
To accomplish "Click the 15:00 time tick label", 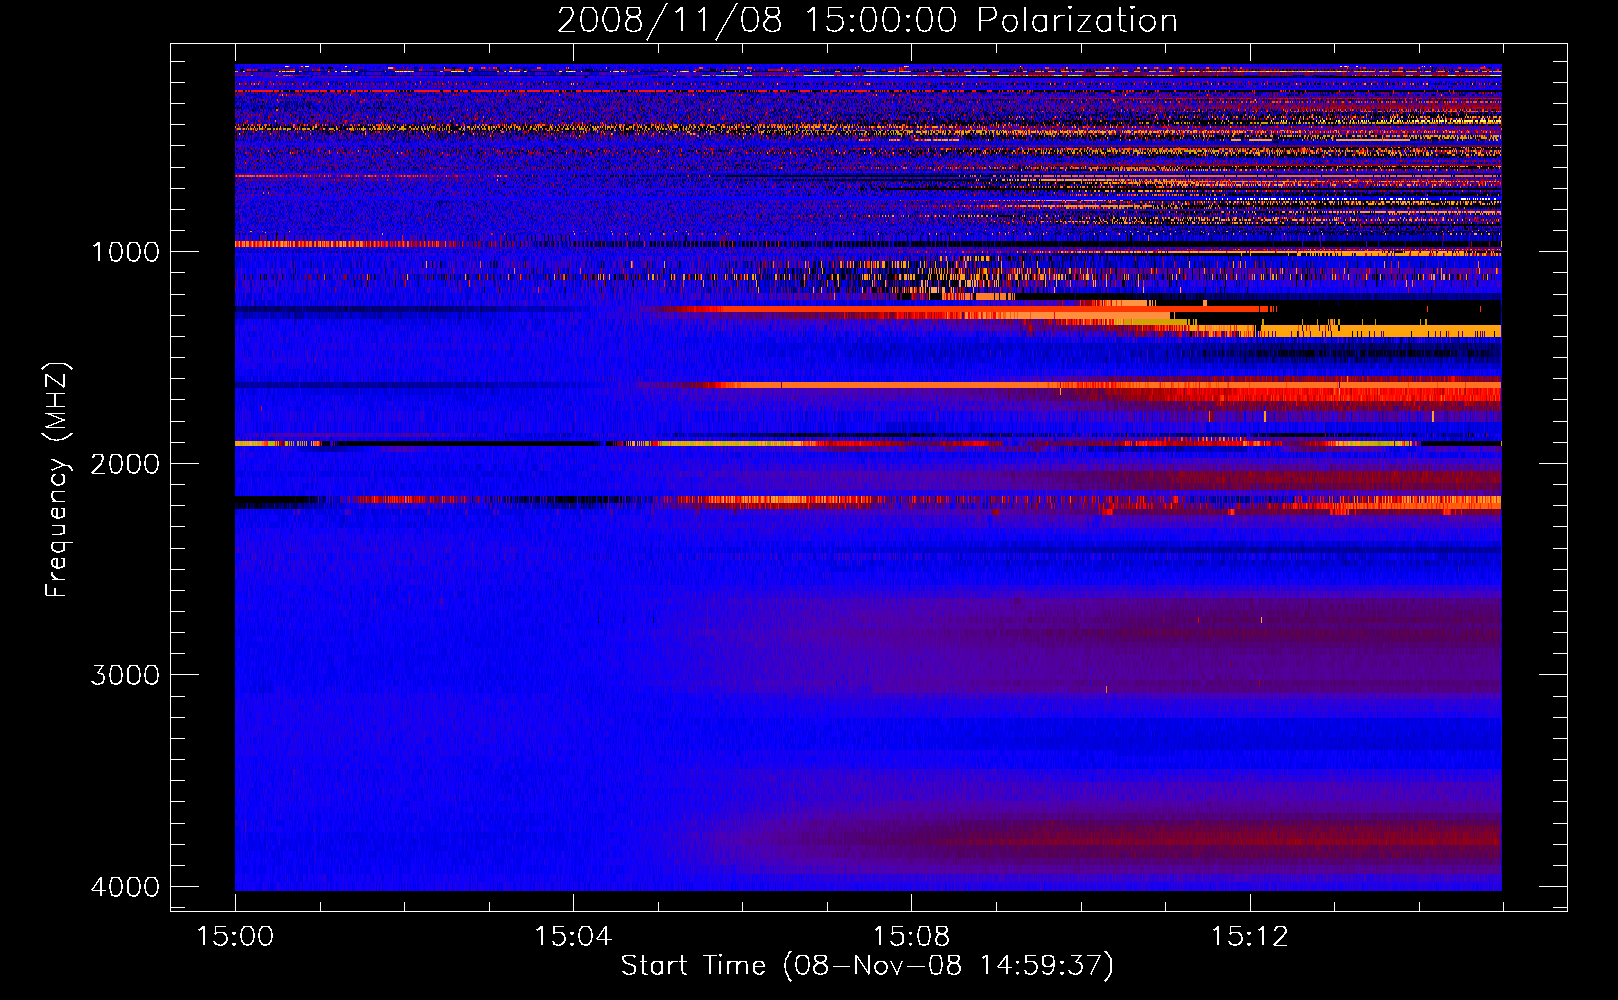I will [235, 936].
